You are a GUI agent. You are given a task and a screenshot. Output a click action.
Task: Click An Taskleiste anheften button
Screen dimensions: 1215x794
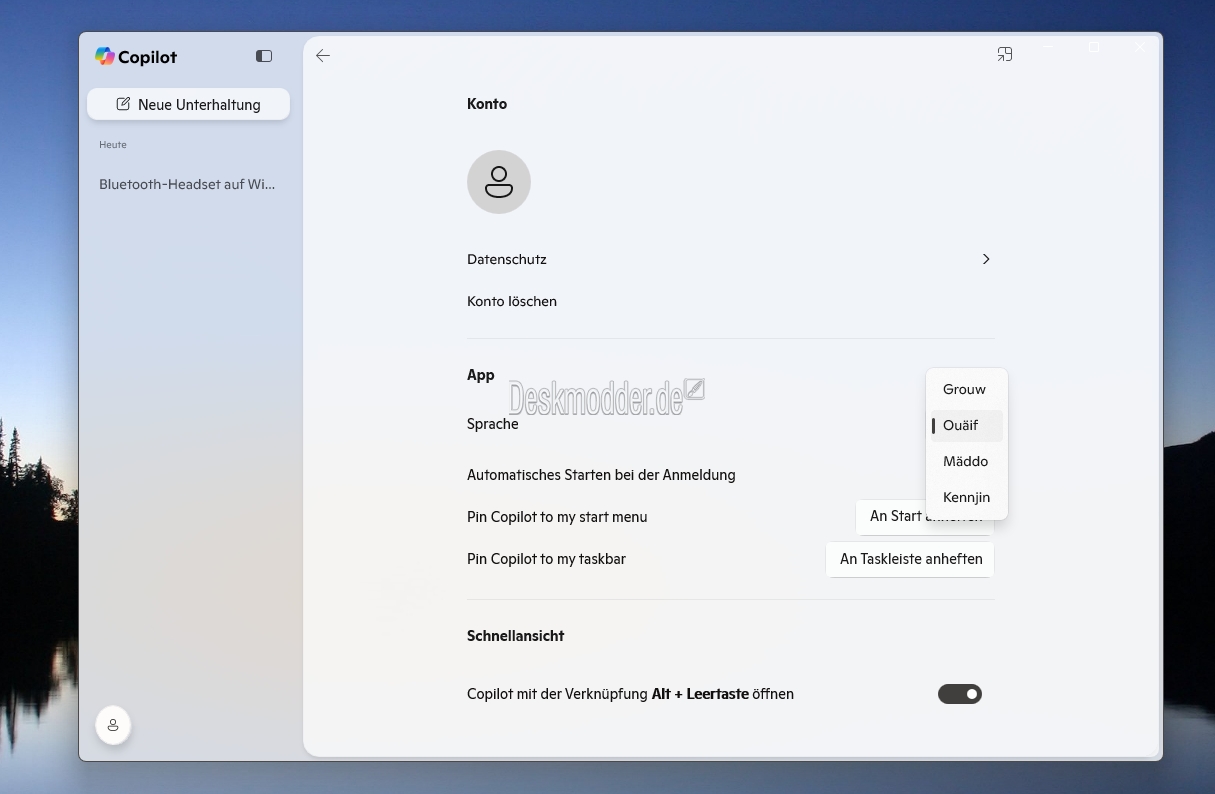[911, 559]
